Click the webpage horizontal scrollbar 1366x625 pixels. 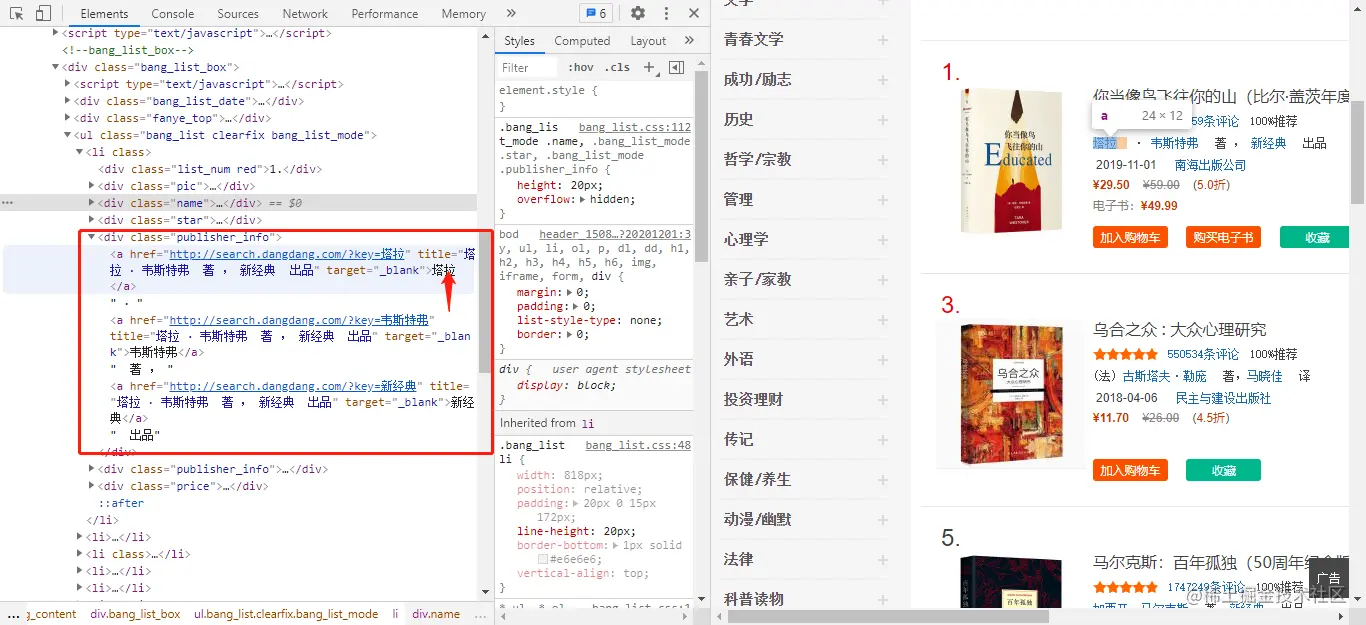(888, 616)
